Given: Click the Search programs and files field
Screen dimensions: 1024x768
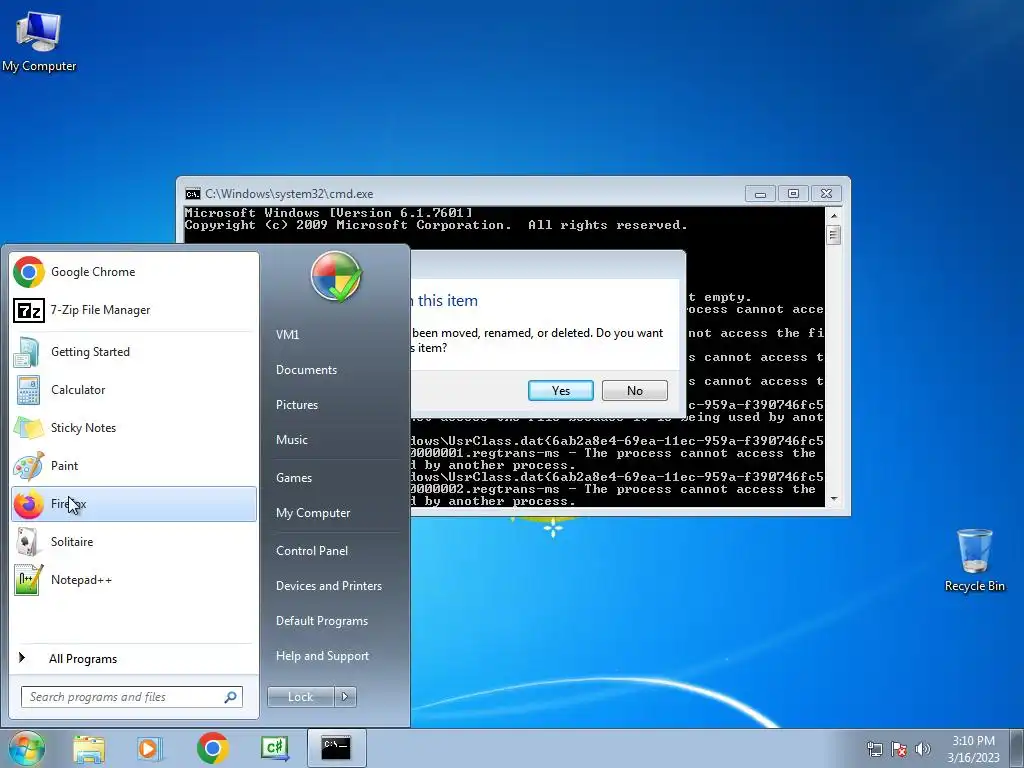Looking at the screenshot, I should 131,697.
